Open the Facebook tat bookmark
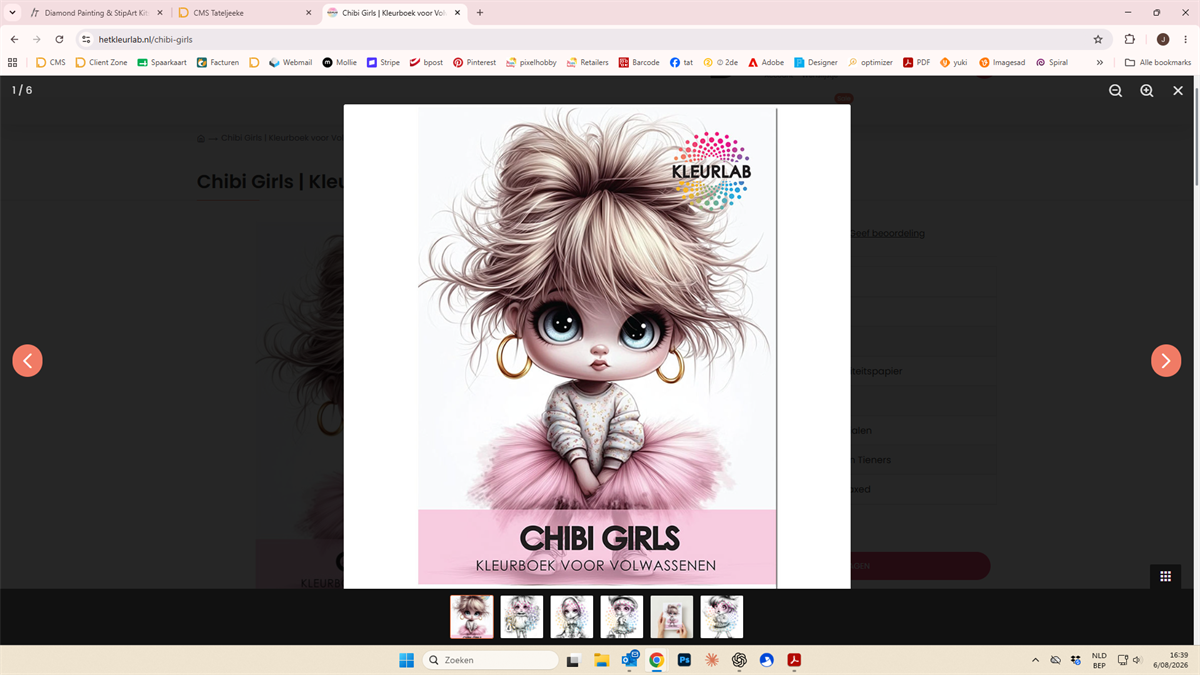The height and width of the screenshot is (675, 1200). pos(681,62)
